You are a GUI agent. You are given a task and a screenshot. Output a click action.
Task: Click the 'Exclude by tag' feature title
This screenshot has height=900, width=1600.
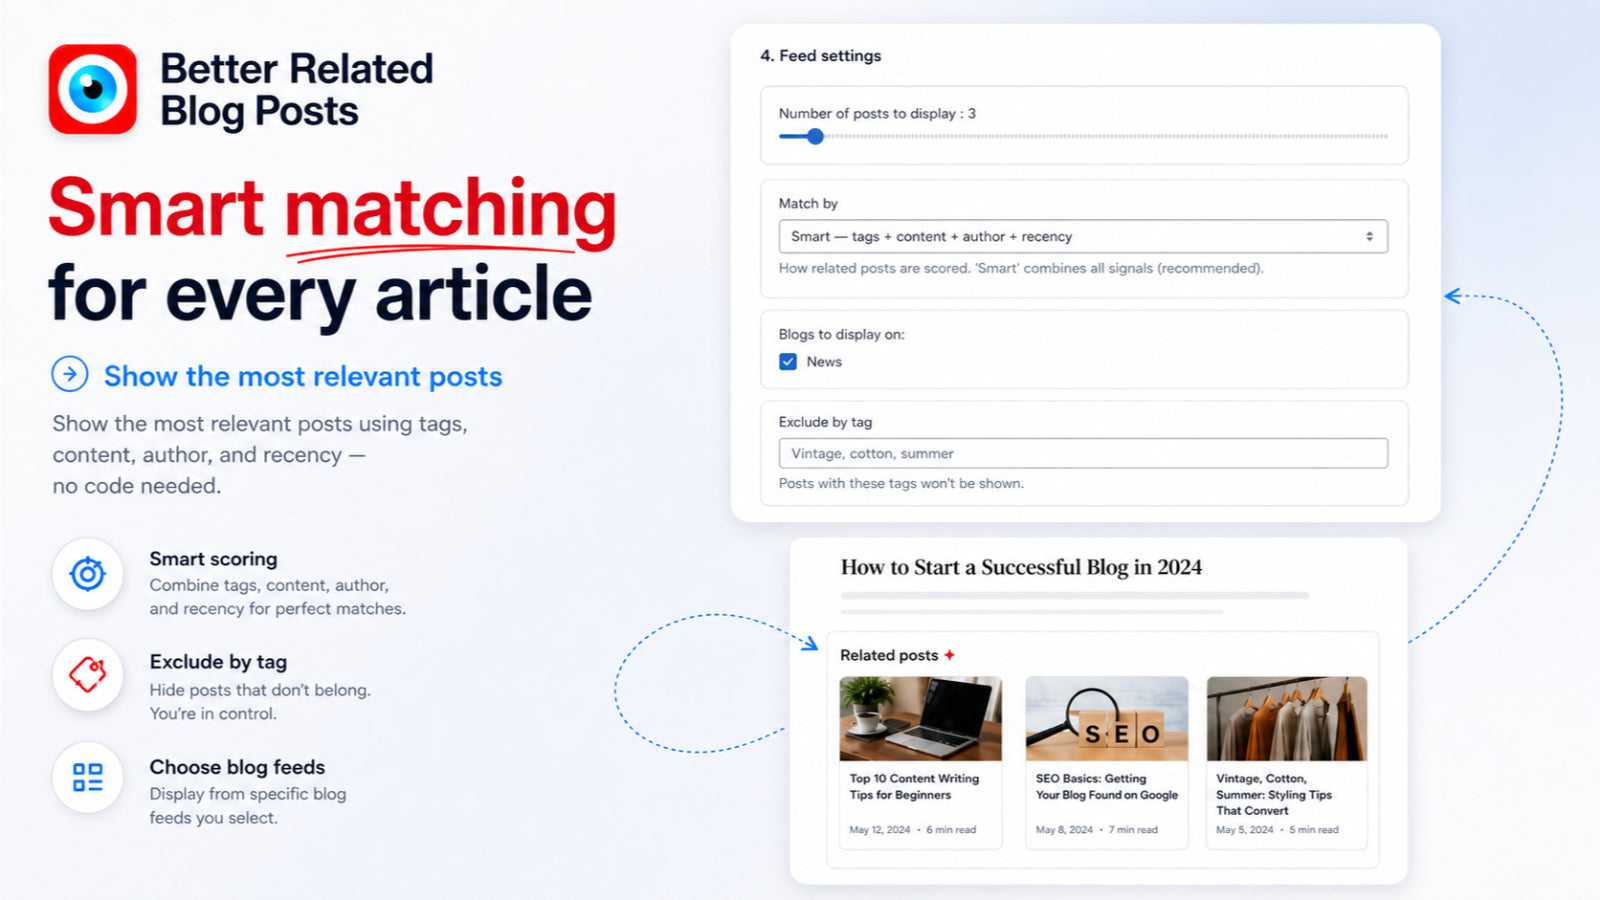coord(218,662)
